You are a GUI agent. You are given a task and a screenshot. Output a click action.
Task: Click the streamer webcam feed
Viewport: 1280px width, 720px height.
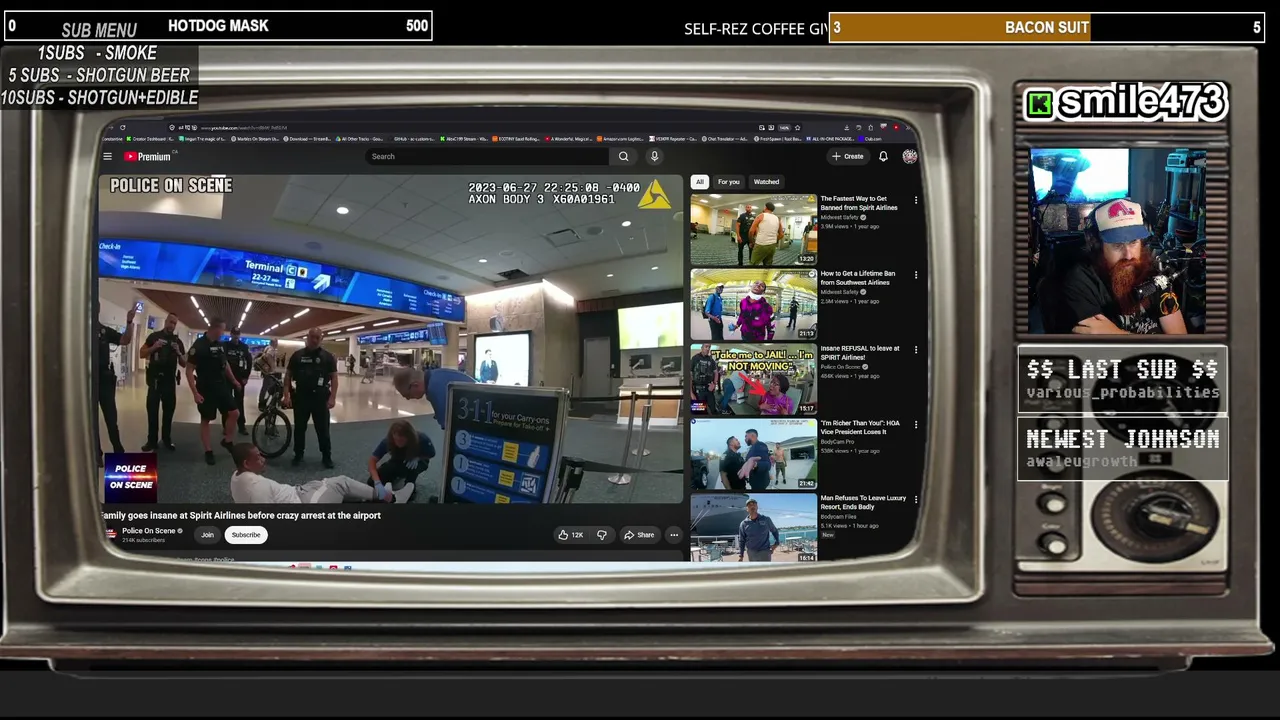point(1119,241)
